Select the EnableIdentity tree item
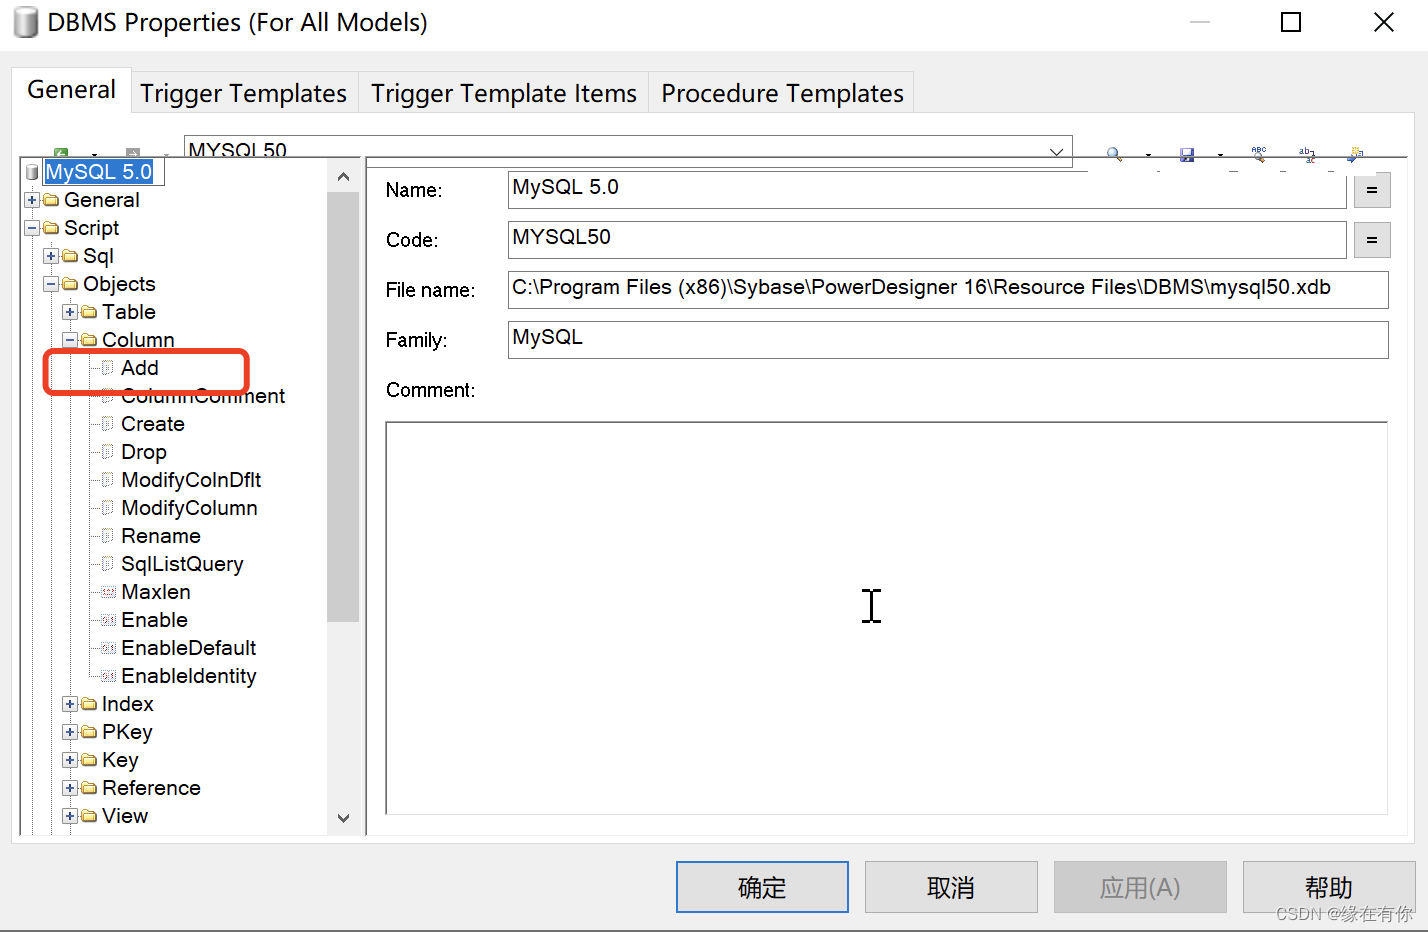The image size is (1428, 932). pyautogui.click(x=189, y=676)
